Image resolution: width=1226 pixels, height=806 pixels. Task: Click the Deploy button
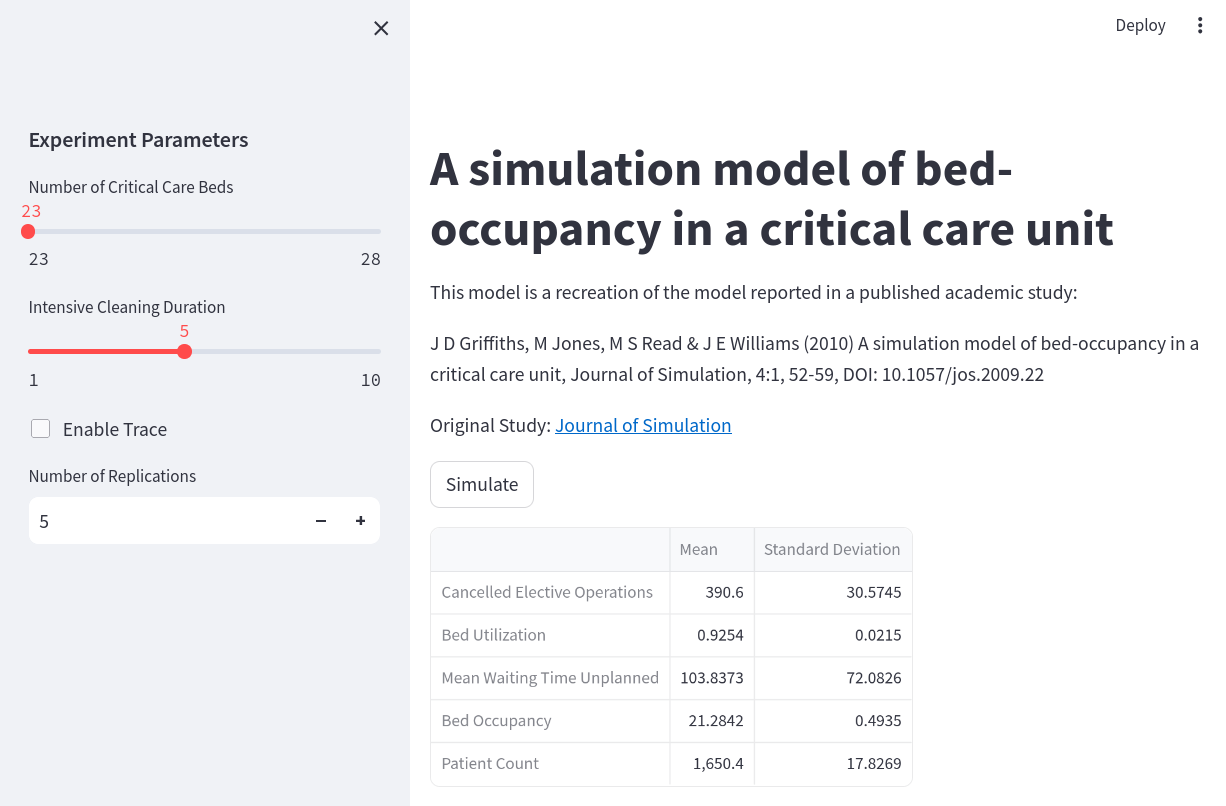point(1140,26)
